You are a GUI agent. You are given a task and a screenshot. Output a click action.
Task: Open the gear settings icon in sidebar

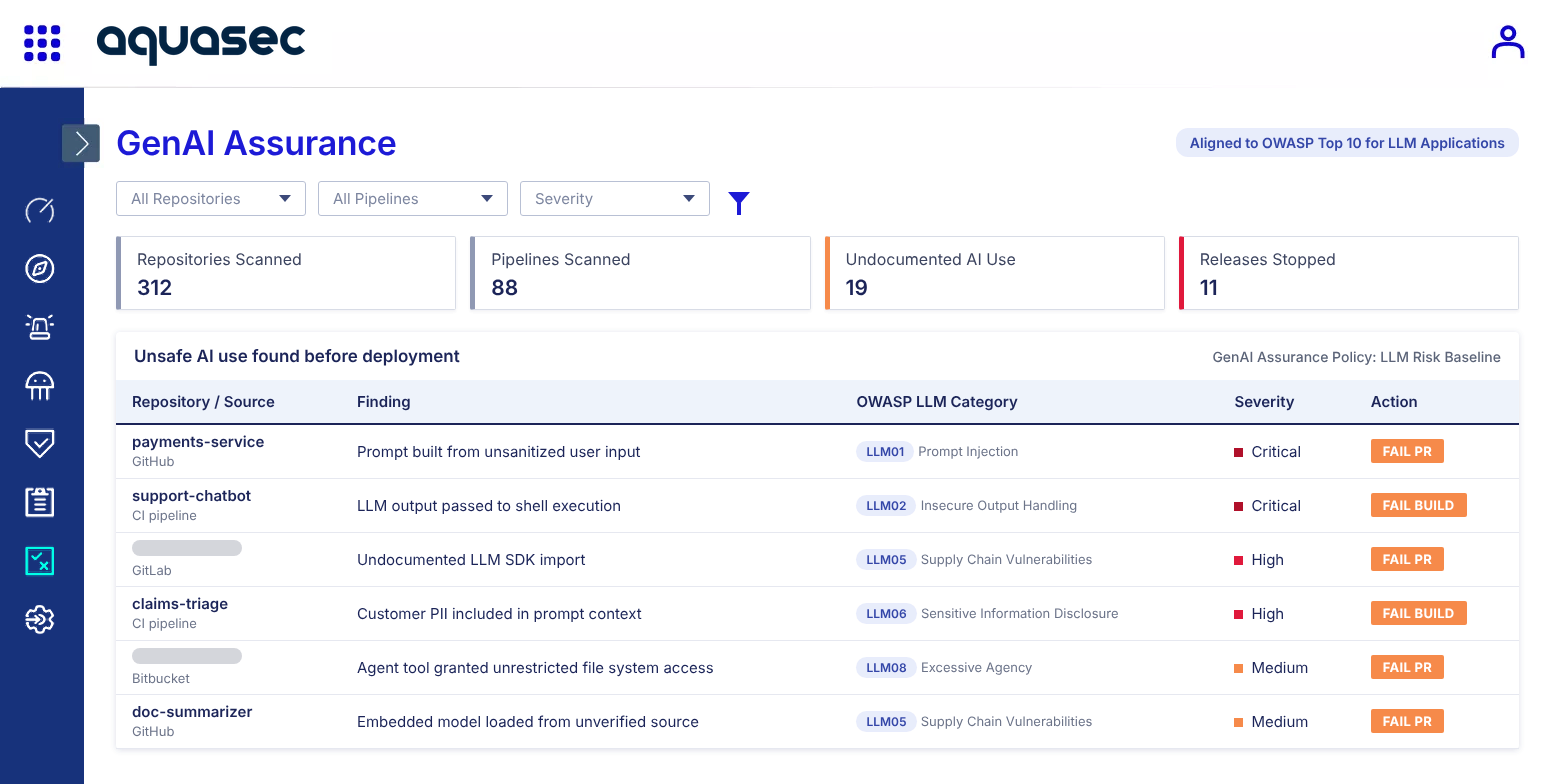click(x=40, y=619)
